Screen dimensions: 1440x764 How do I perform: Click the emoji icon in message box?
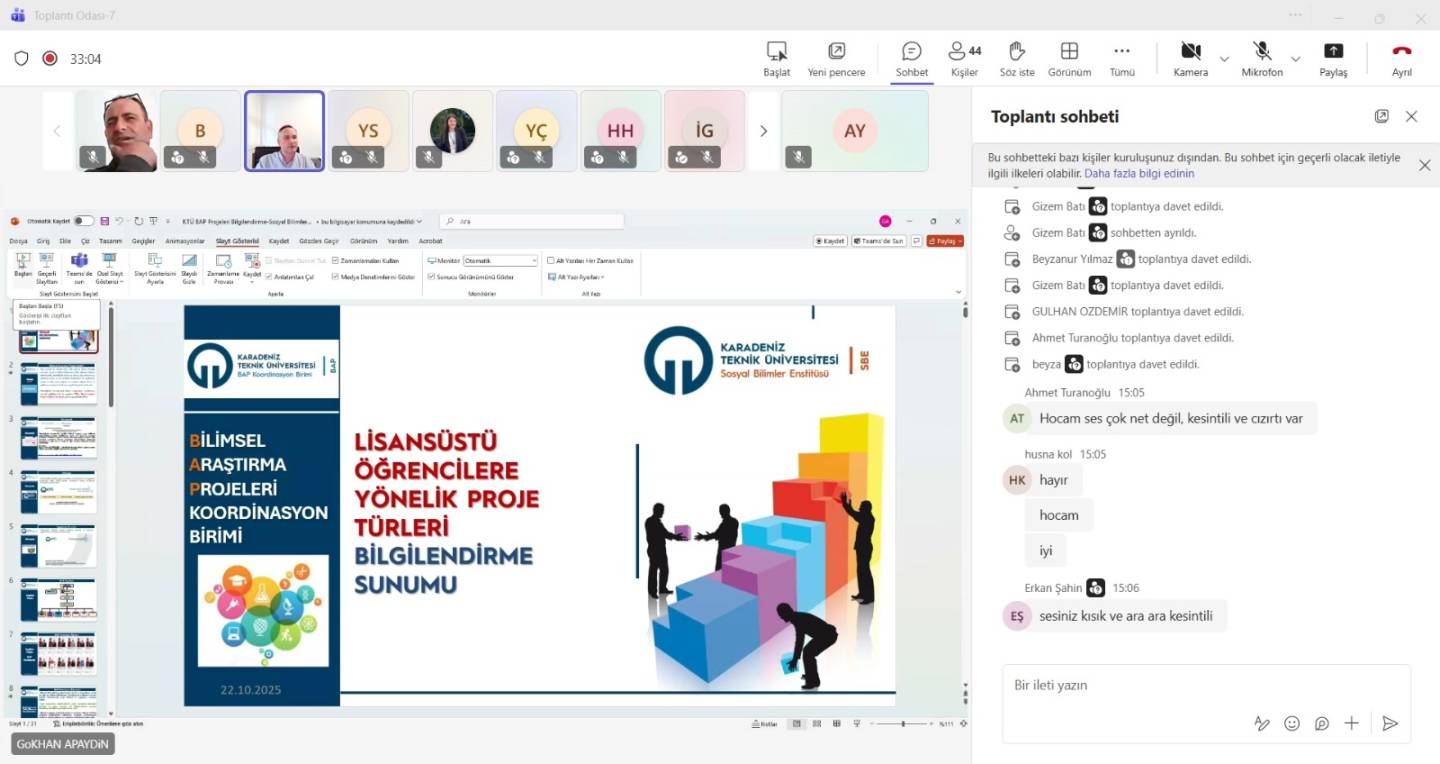click(x=1292, y=723)
